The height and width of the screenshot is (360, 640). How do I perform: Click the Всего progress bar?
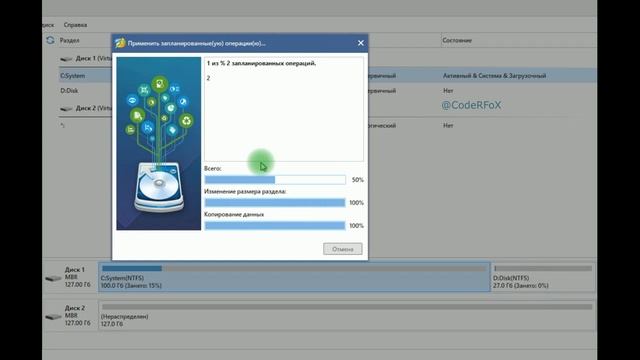[275, 180]
